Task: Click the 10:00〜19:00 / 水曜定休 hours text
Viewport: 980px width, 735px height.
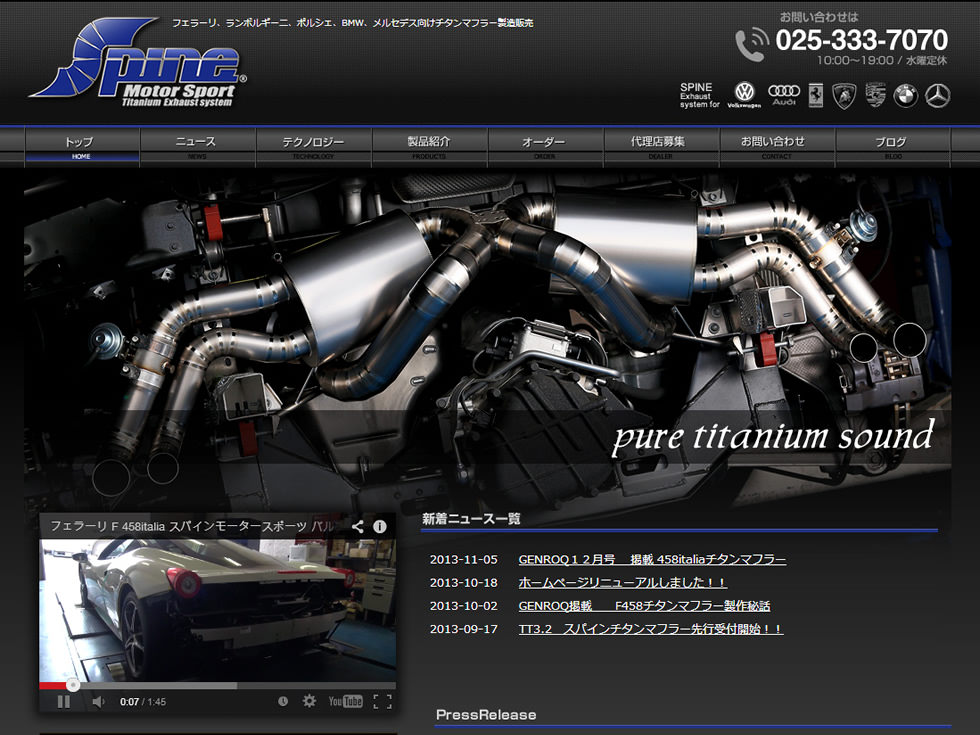Action: coord(882,61)
